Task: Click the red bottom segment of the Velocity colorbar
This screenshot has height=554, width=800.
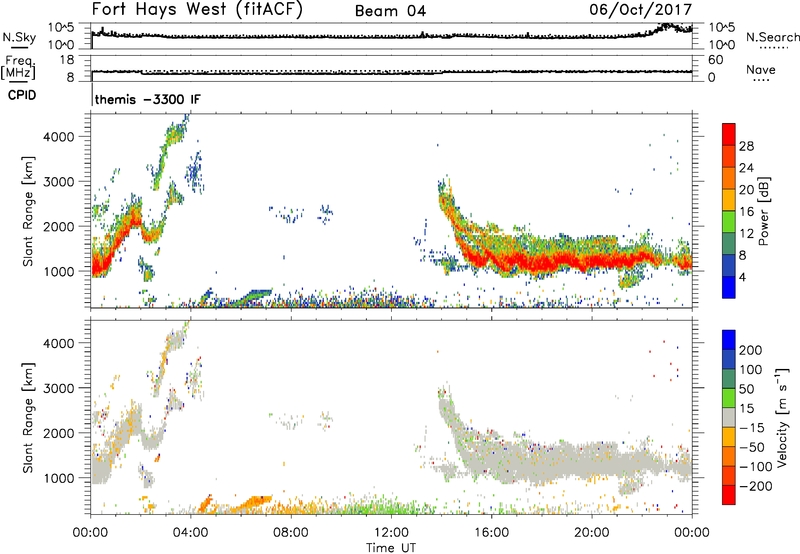Action: click(x=729, y=495)
